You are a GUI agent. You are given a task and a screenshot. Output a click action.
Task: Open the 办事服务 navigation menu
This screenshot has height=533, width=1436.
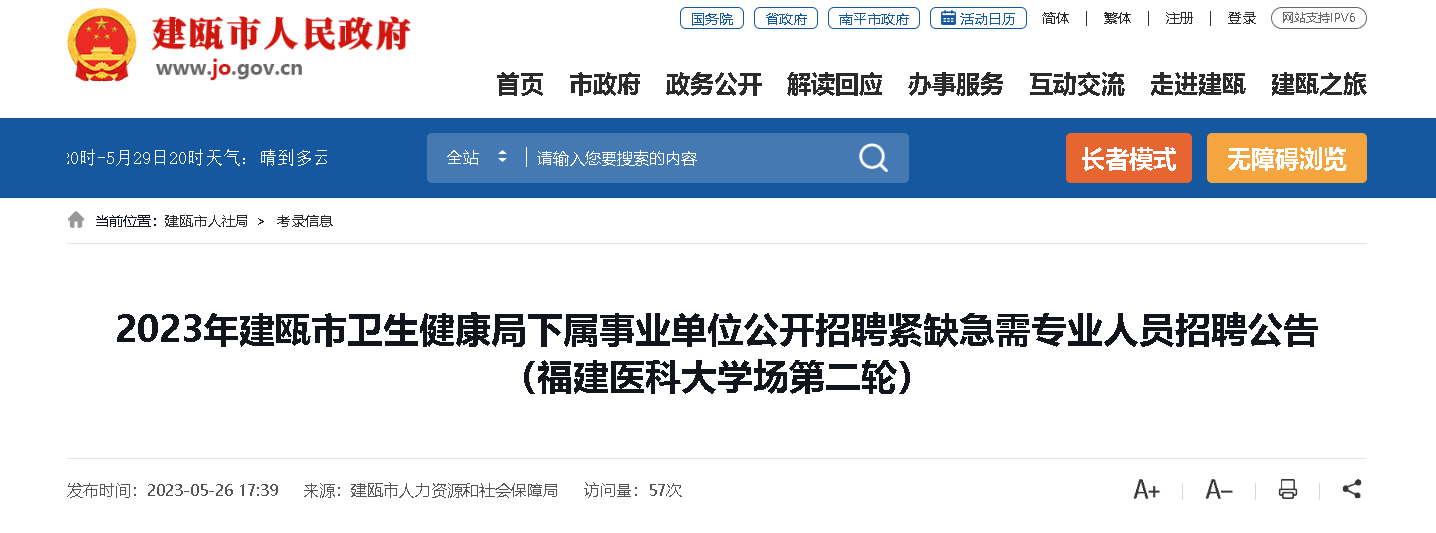tap(956, 85)
